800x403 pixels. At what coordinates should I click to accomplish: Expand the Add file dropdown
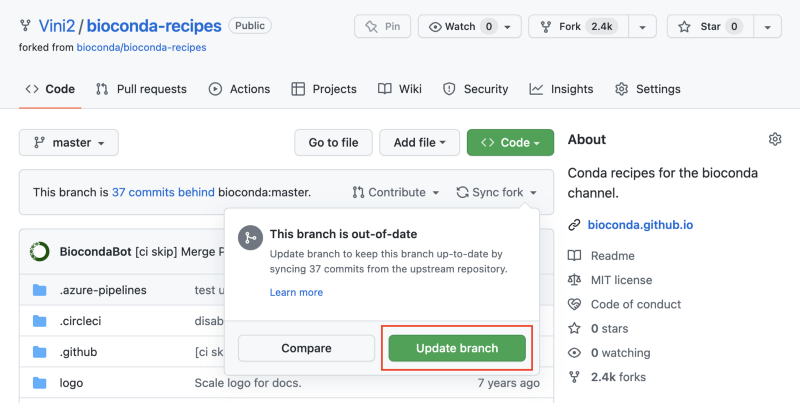click(425, 142)
